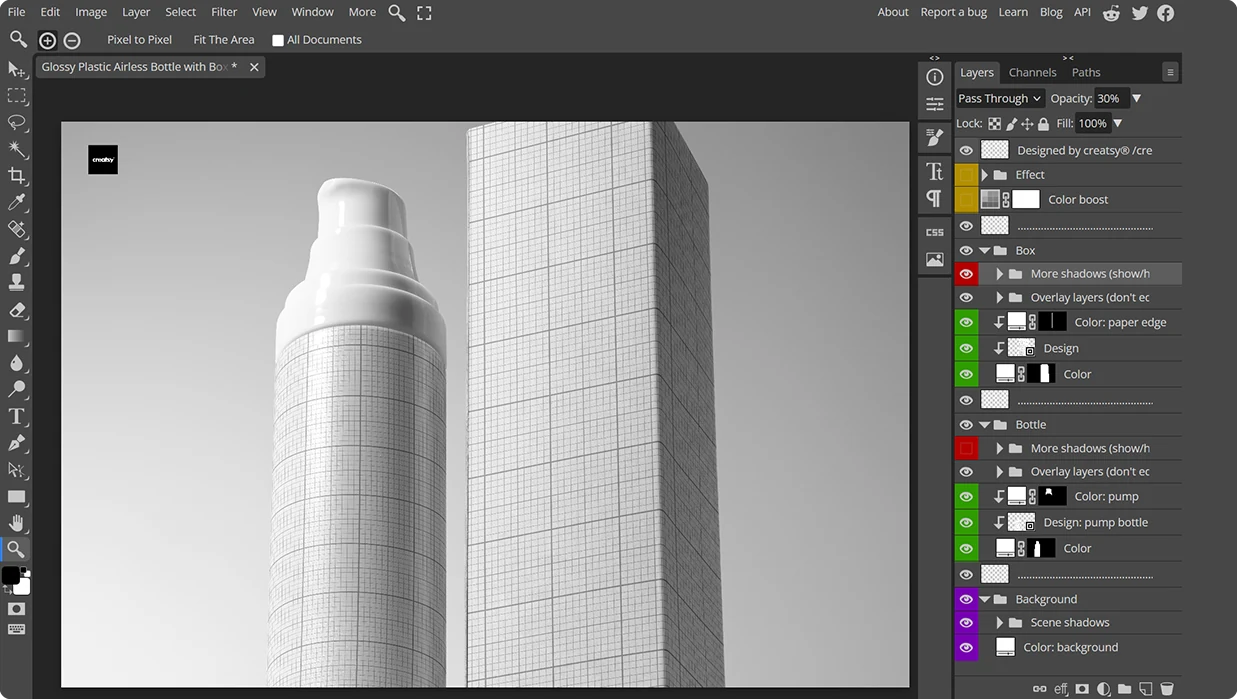The height and width of the screenshot is (699, 1237).
Task: Delete layer using the trash icon
Action: pyautogui.click(x=1167, y=689)
